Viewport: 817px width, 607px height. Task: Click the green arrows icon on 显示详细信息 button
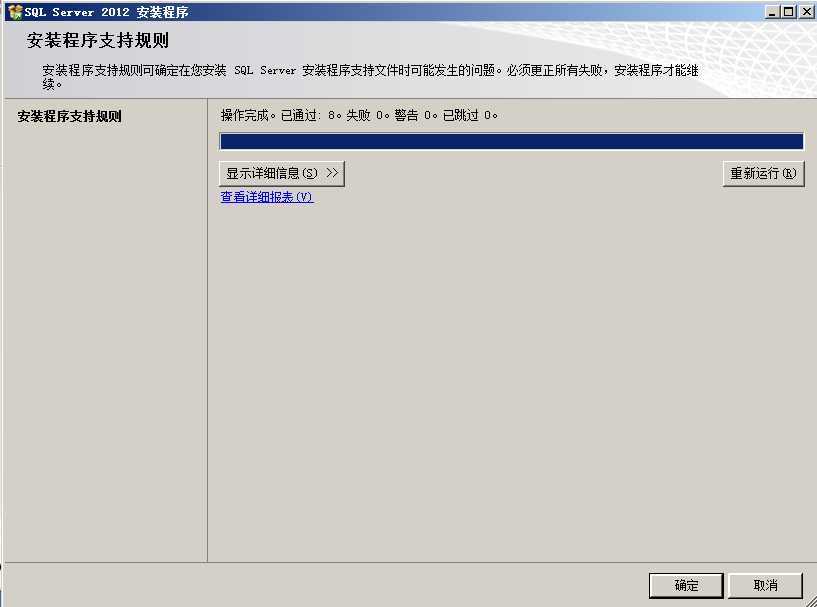(334, 172)
